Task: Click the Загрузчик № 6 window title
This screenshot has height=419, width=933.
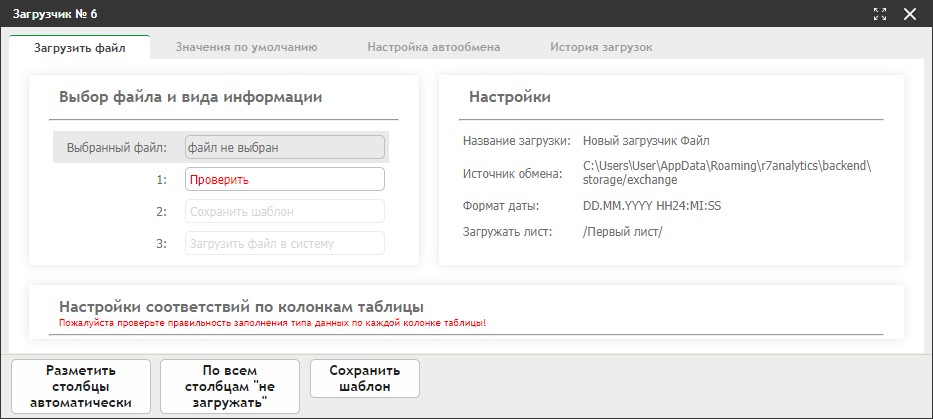Action: [55, 14]
